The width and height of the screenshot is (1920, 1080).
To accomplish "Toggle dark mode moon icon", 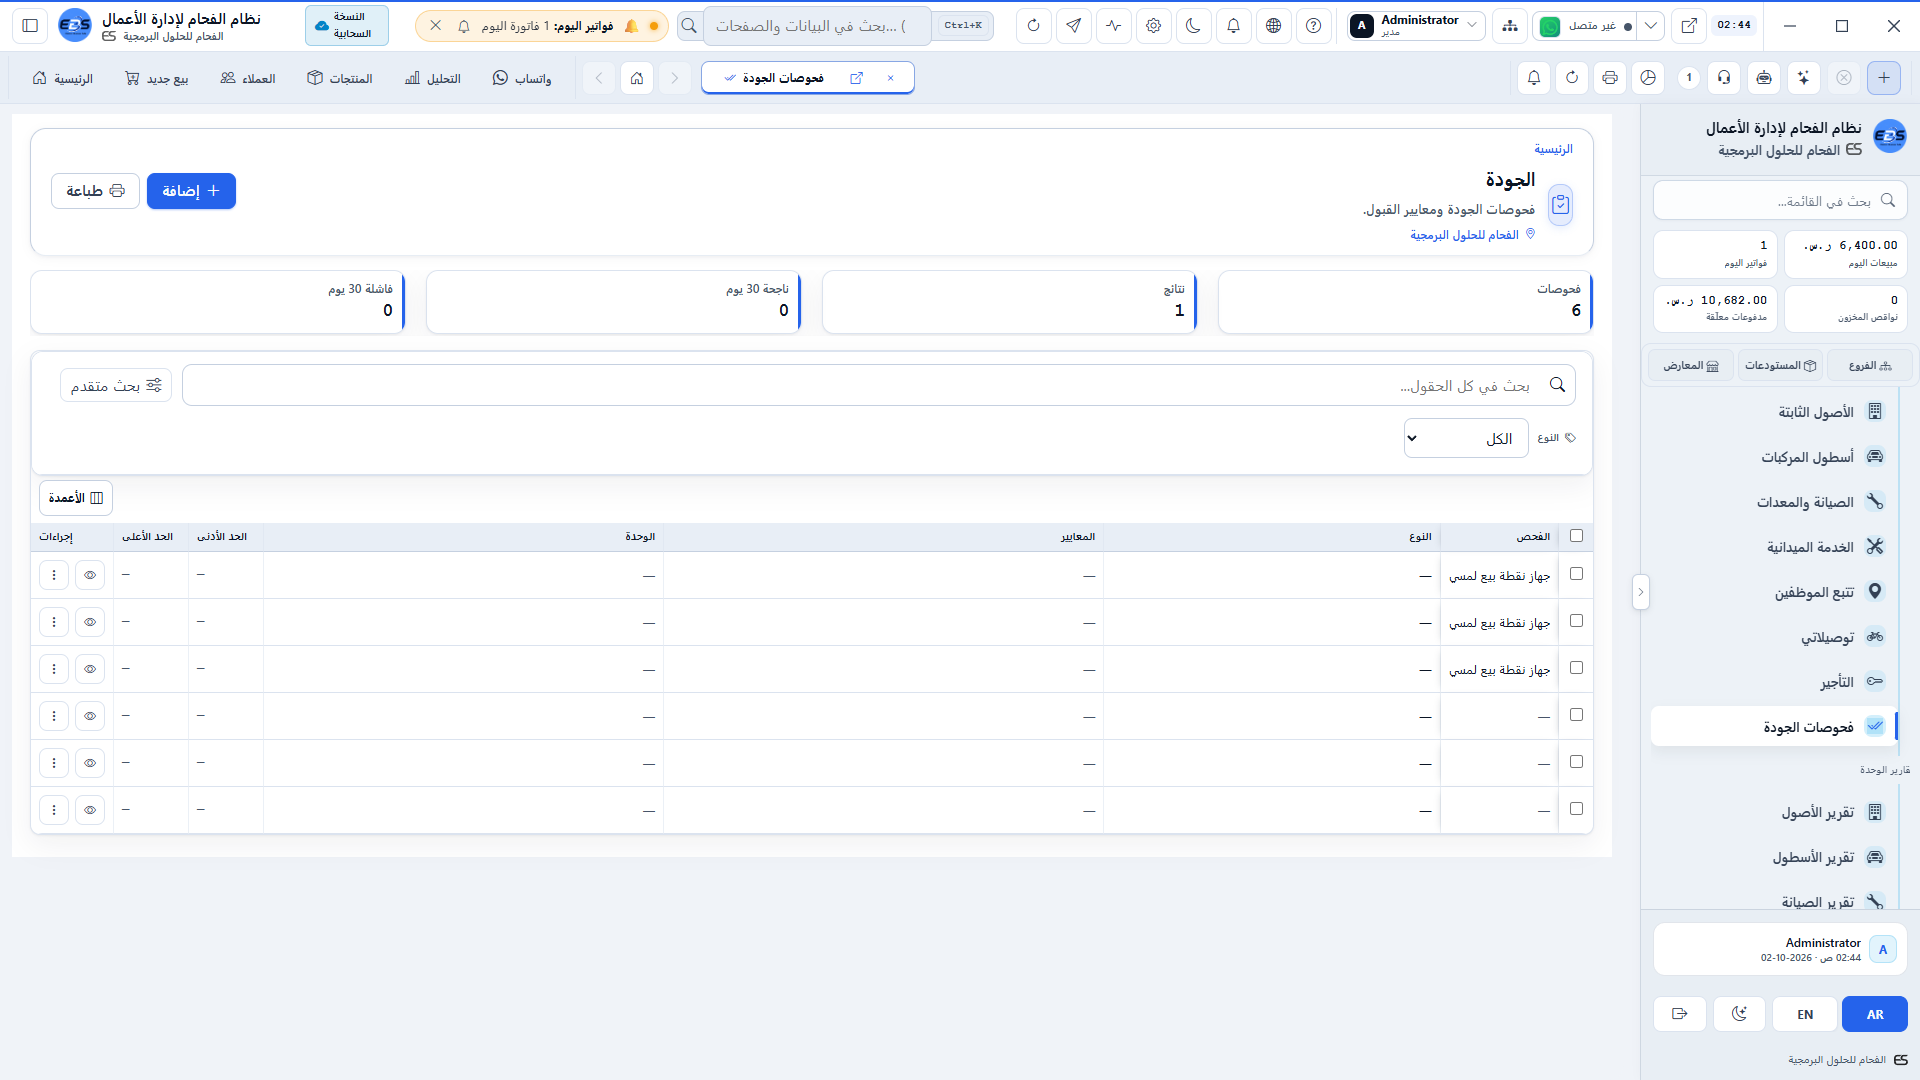I will point(1193,26).
